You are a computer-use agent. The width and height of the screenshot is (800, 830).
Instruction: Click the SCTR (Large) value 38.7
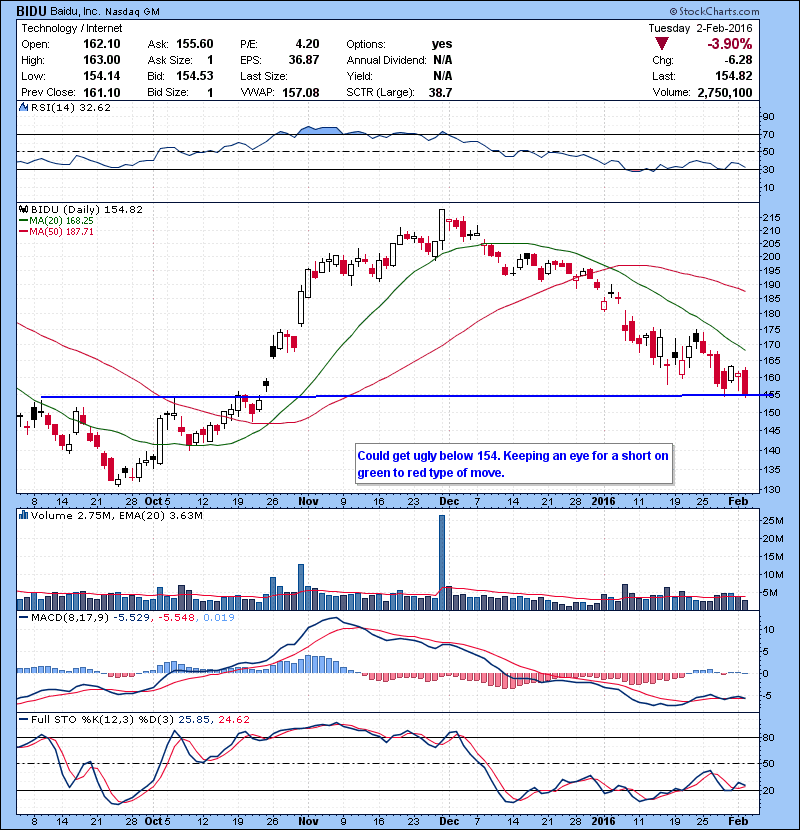coord(441,92)
